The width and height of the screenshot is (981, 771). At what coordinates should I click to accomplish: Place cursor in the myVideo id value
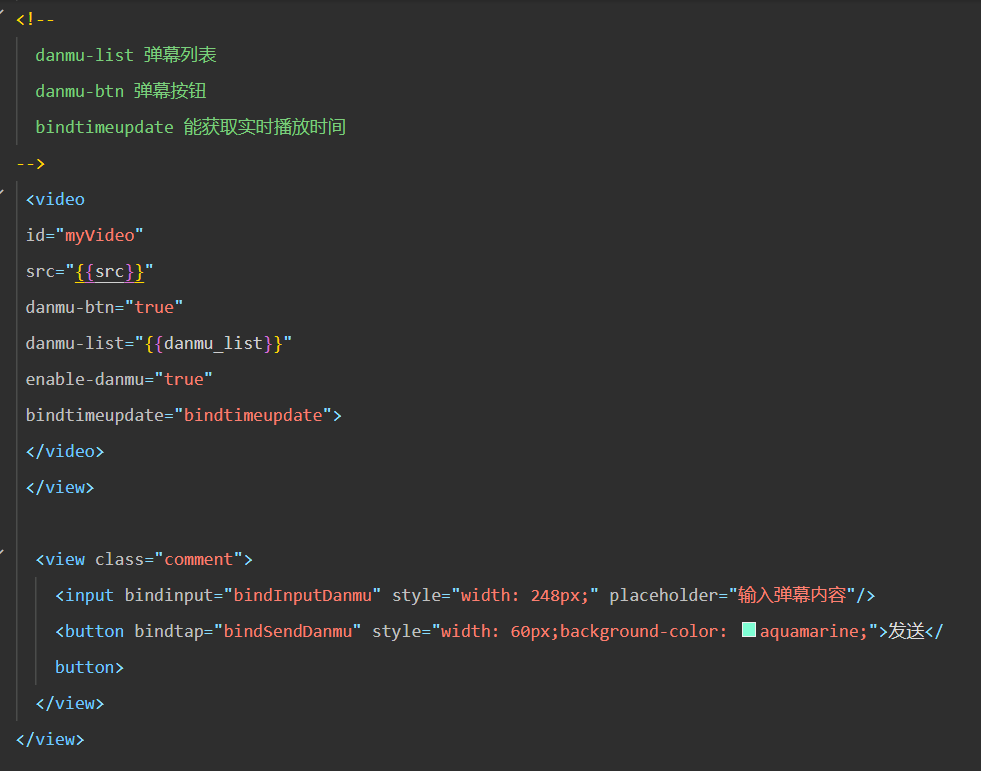click(99, 236)
